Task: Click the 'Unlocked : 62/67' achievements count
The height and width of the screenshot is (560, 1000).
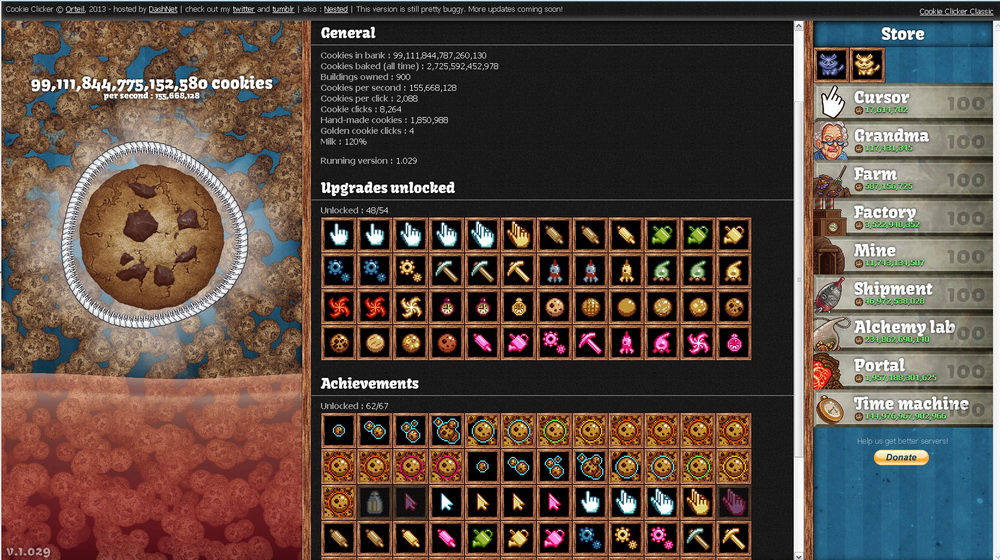Action: [354, 406]
